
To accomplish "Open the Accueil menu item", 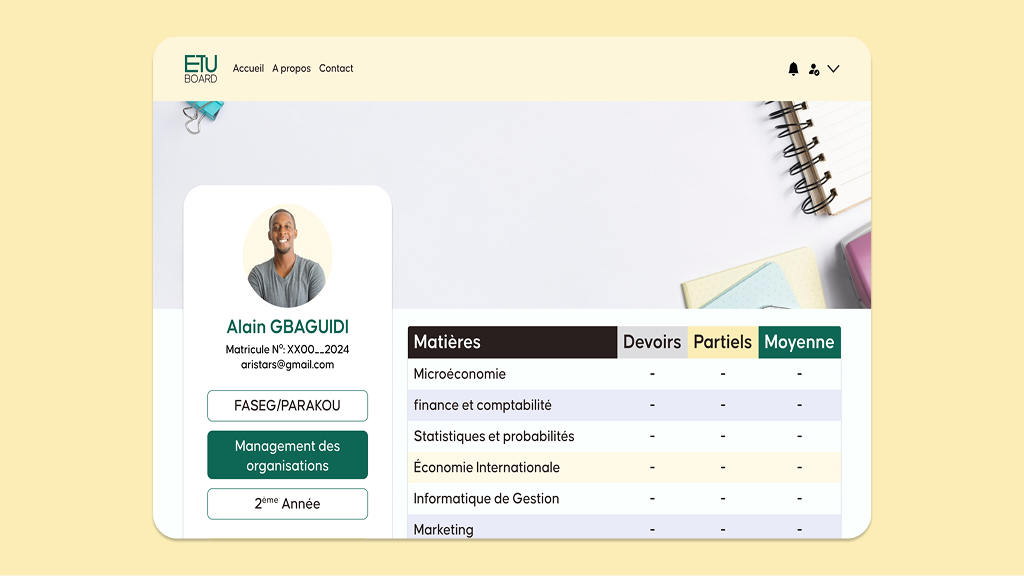I will pyautogui.click(x=248, y=68).
